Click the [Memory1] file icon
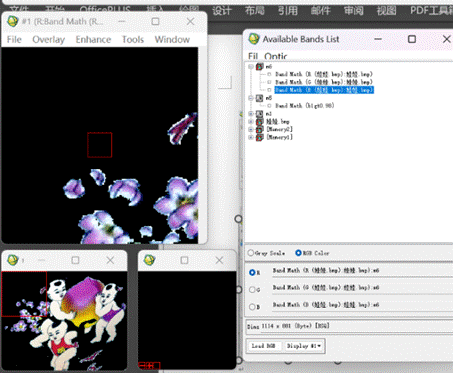Viewport: 453px width, 373px height. [x=260, y=137]
